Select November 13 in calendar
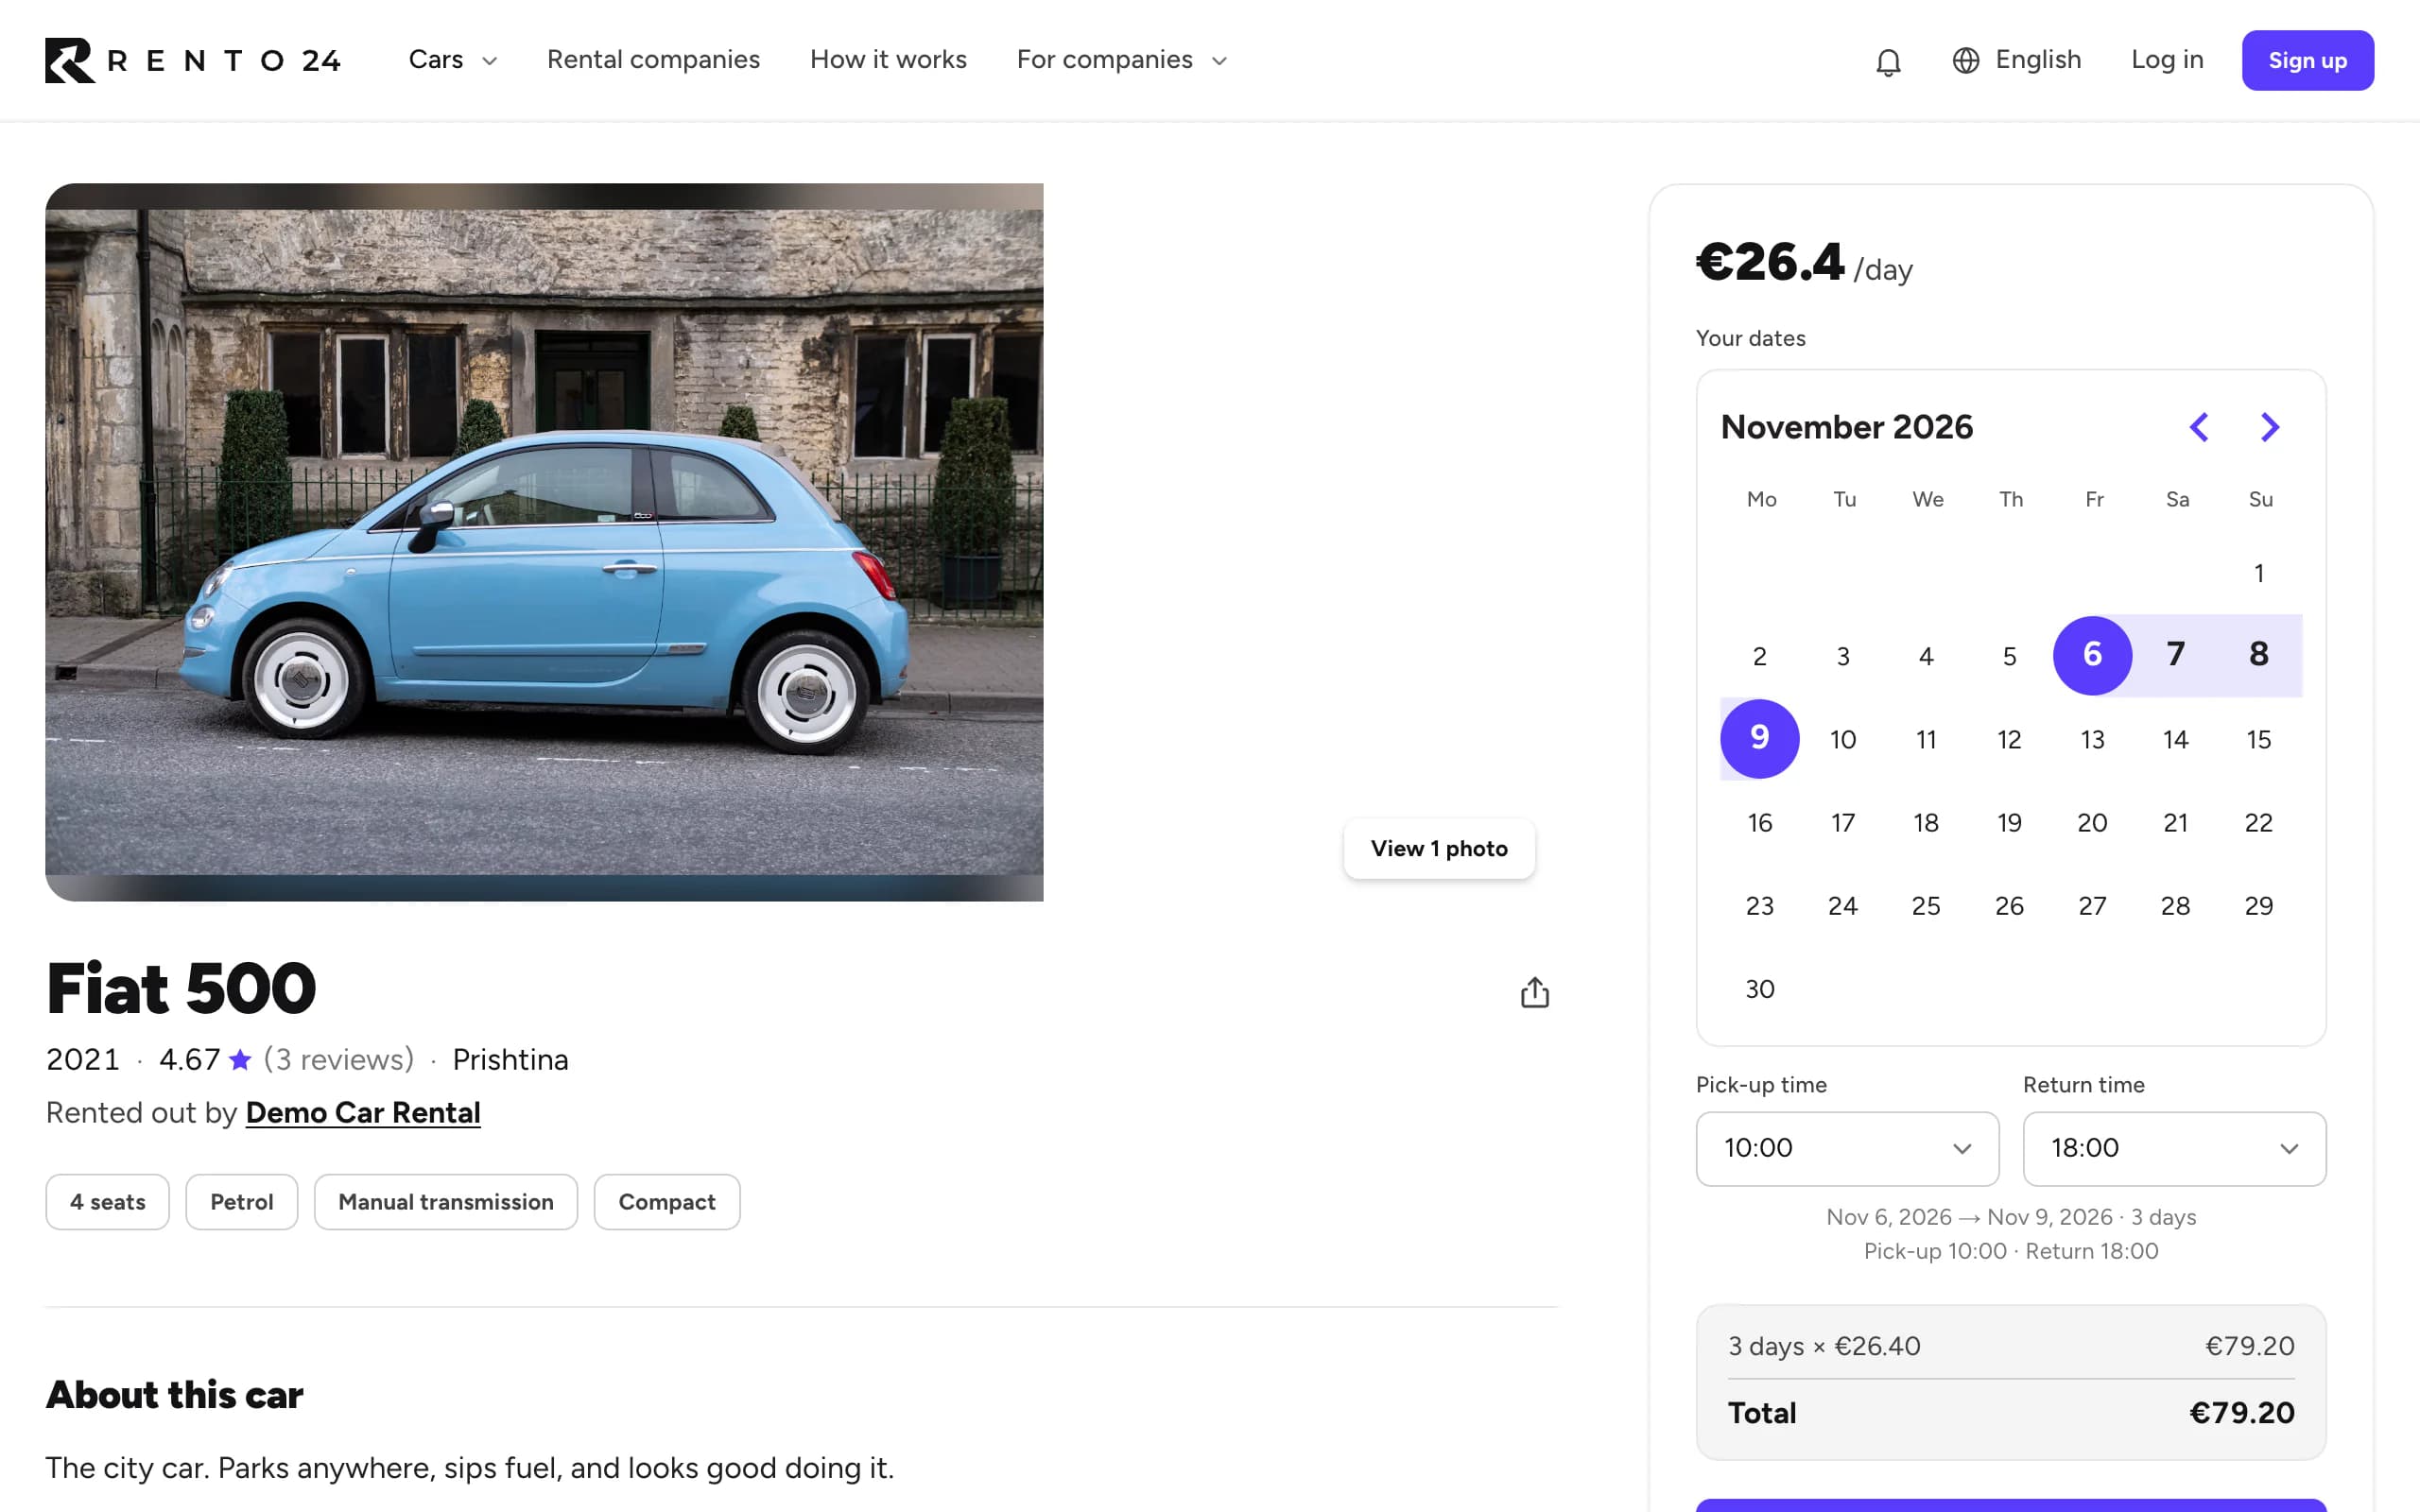 pyautogui.click(x=2092, y=739)
